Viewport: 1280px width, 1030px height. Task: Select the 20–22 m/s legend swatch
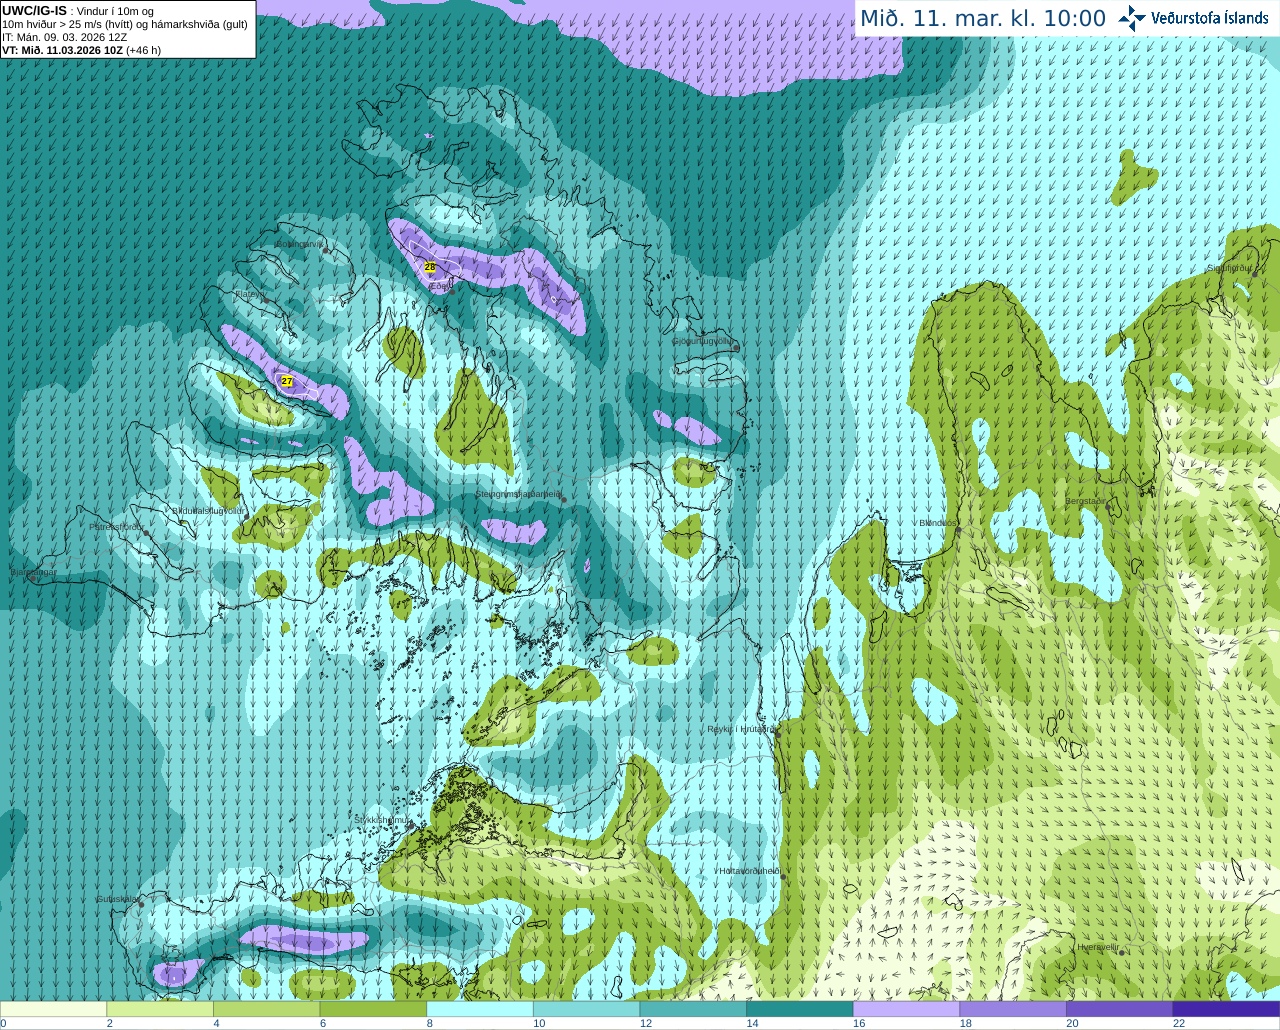pos(1120,1009)
